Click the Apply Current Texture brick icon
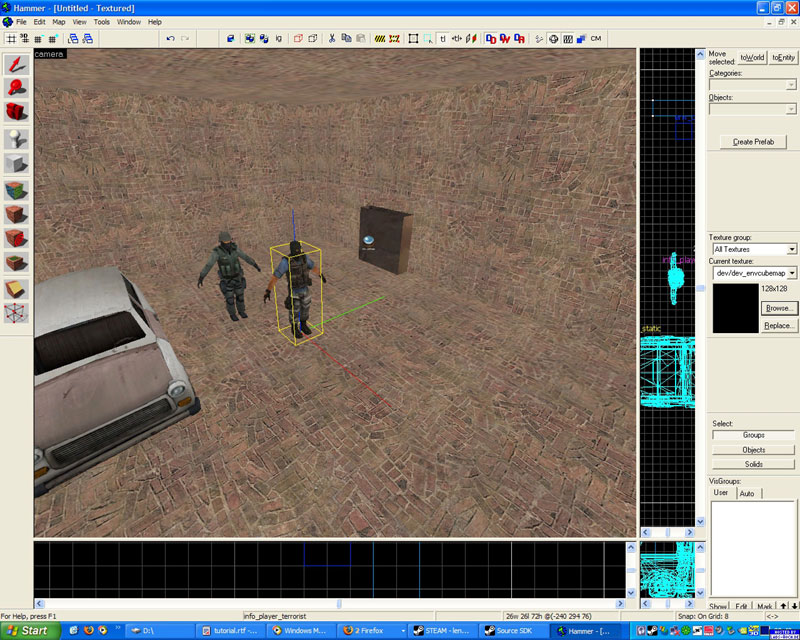This screenshot has width=800, height=640. [16, 214]
